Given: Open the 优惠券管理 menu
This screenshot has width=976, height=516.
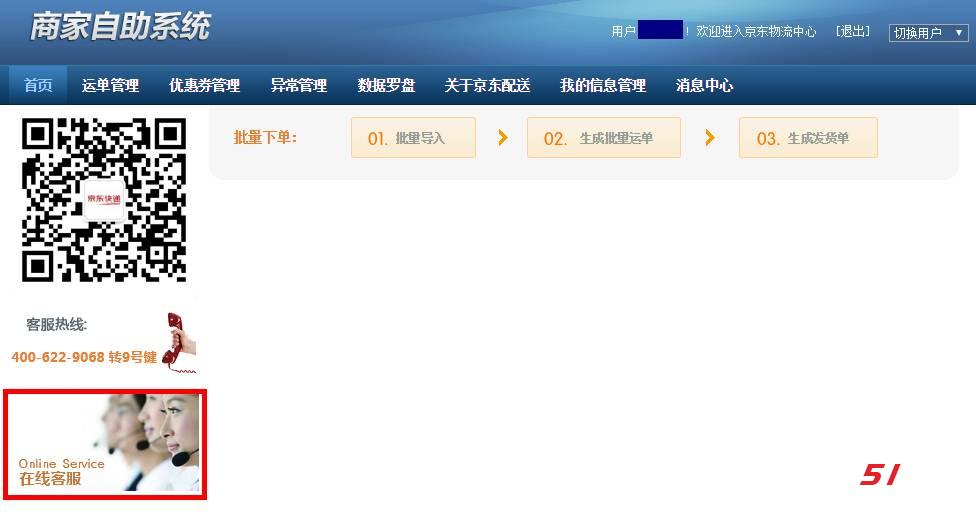Looking at the screenshot, I should point(204,86).
